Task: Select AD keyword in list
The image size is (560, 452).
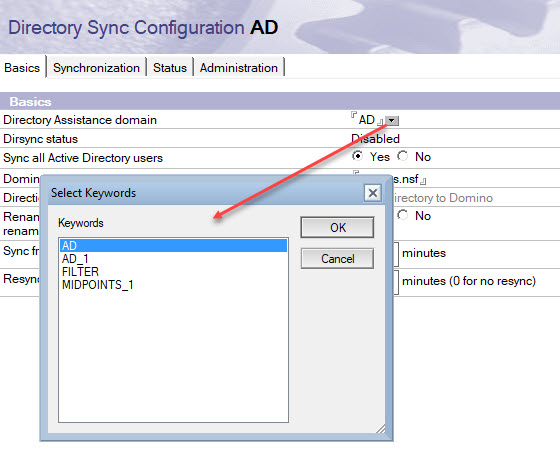Action: [x=173, y=246]
